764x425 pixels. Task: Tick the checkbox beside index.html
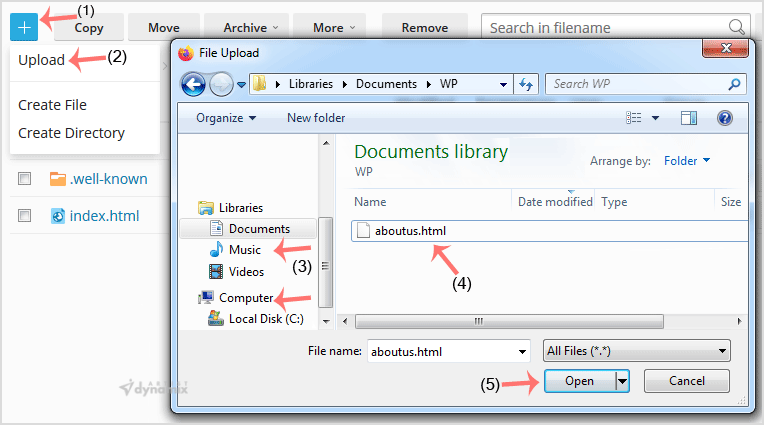pyautogui.click(x=25, y=215)
